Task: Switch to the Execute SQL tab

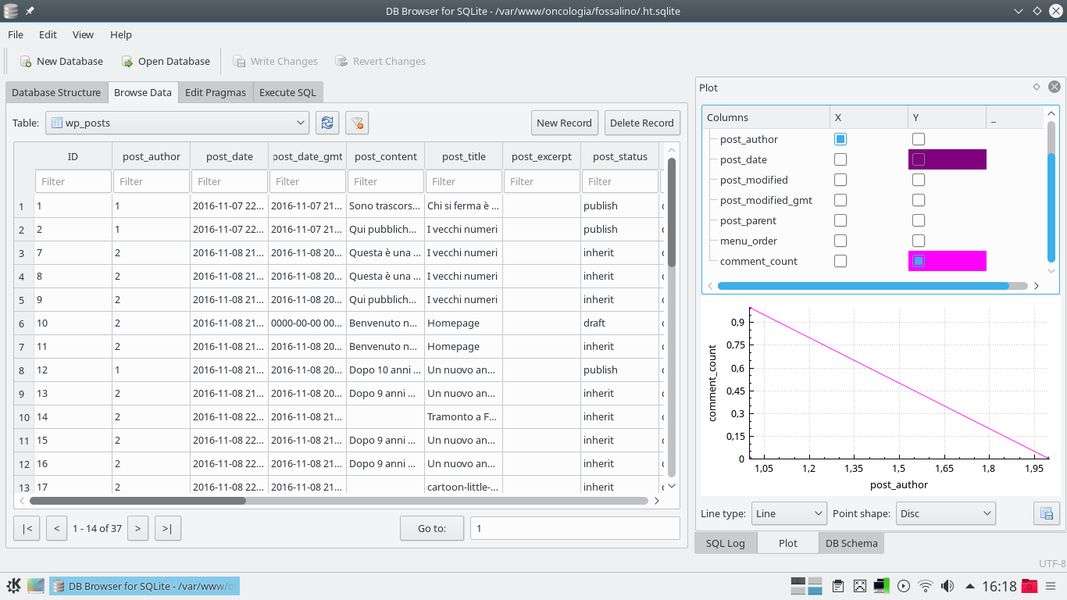Action: pyautogui.click(x=287, y=92)
